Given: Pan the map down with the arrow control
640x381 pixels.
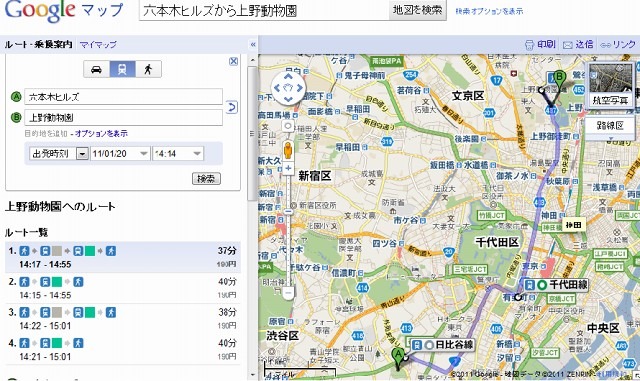Looking at the screenshot, I should pos(288,99).
